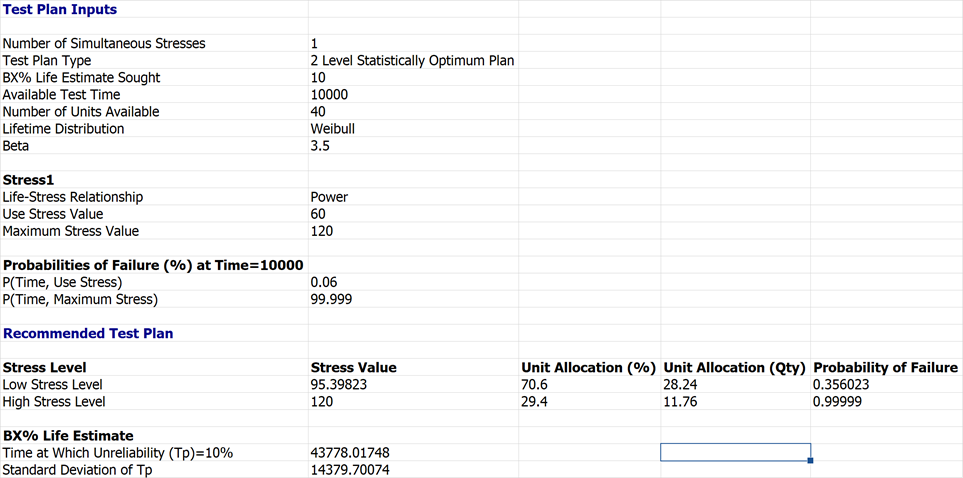This screenshot has height=478, width=963.
Task: Click the empty selected cell with the green border
Action: [x=735, y=452]
